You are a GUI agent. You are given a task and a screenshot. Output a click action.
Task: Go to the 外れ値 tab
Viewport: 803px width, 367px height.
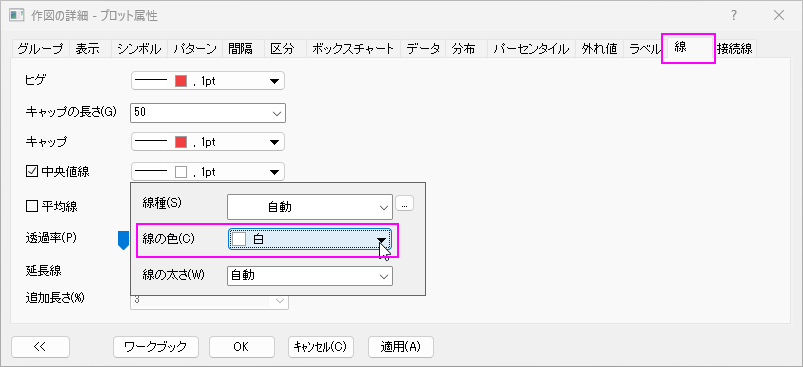pyautogui.click(x=599, y=49)
